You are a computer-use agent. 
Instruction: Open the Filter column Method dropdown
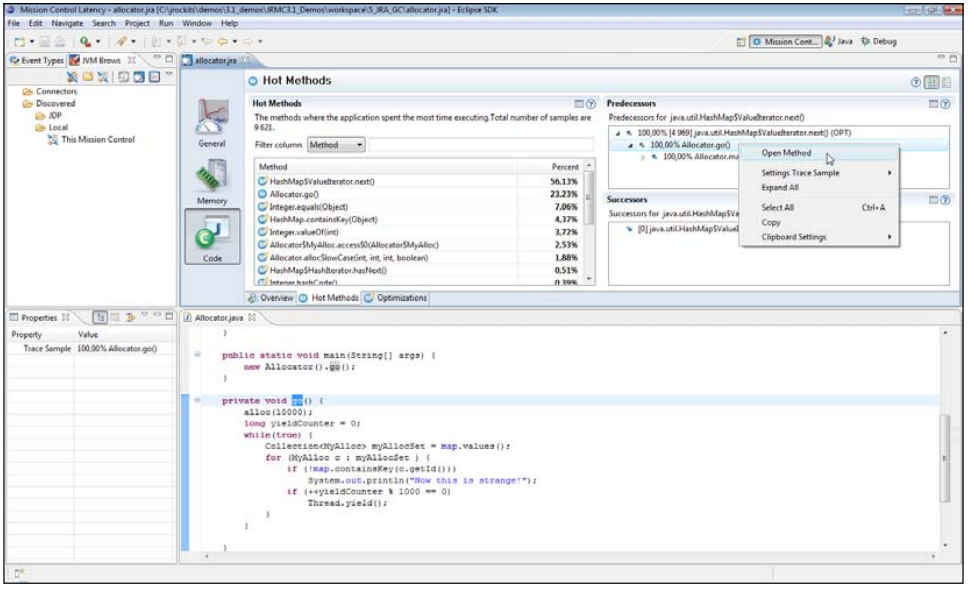coord(336,144)
